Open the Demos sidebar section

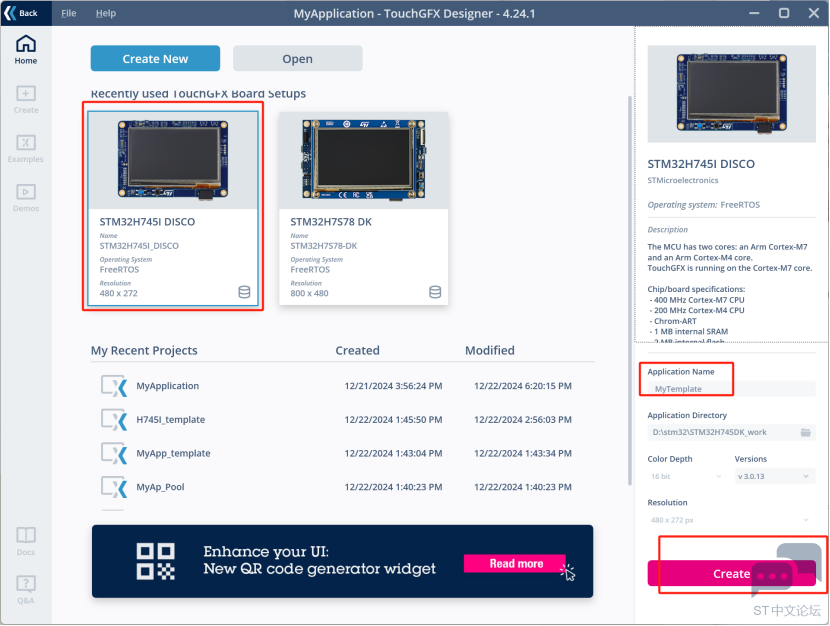point(25,198)
